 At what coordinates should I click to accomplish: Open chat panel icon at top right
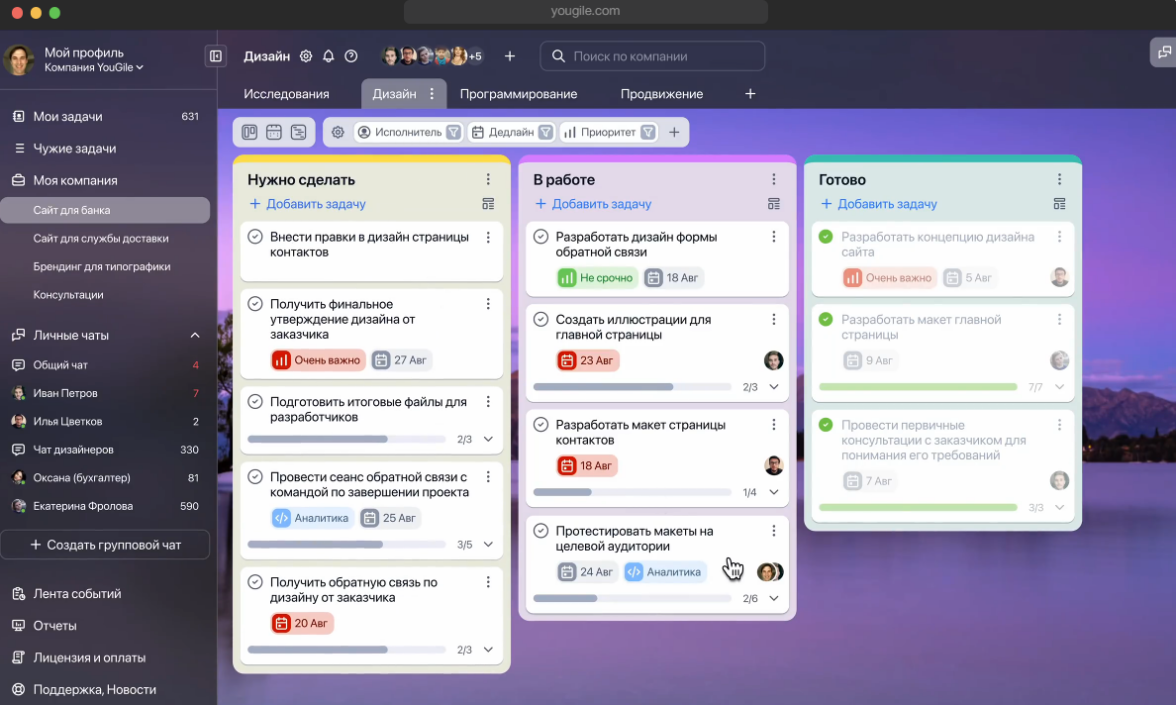[x=1164, y=52]
